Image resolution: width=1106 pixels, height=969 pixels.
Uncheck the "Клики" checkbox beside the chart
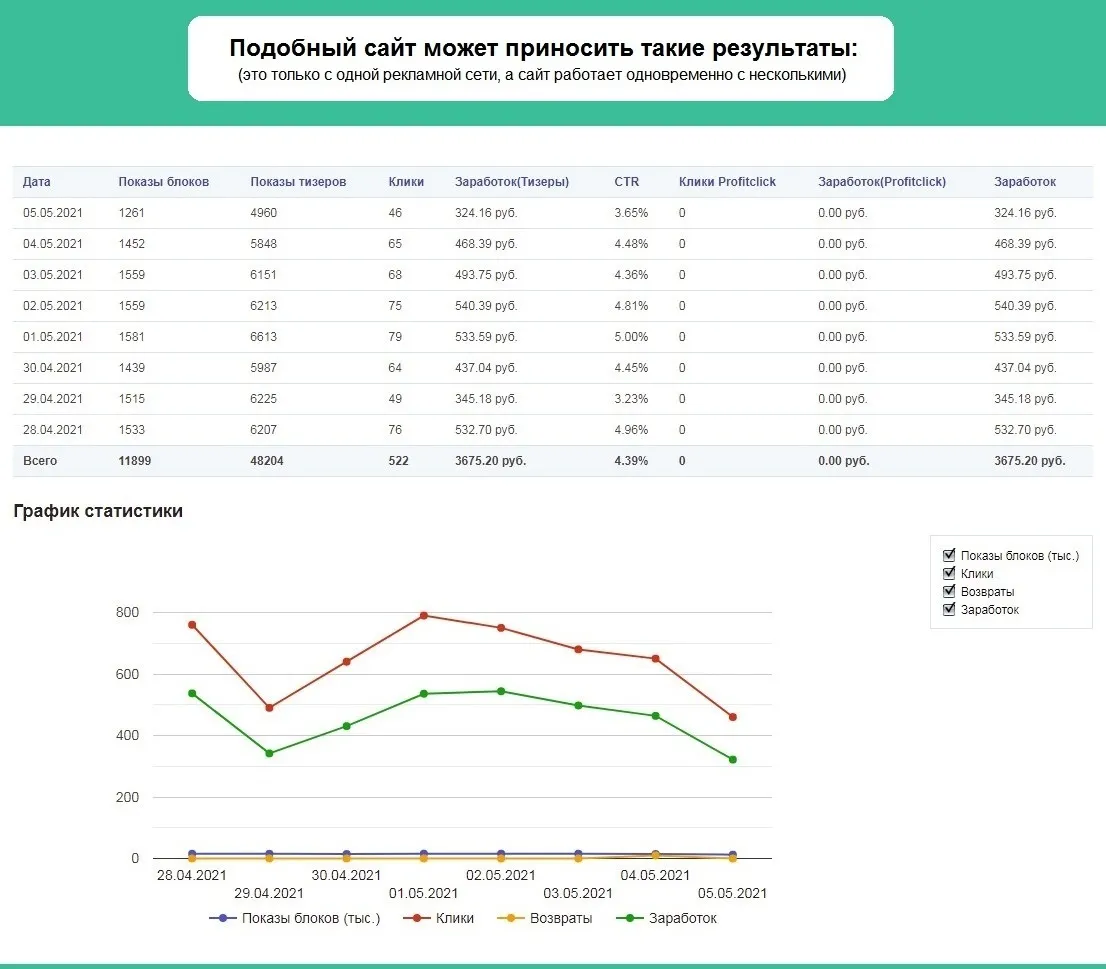(949, 573)
